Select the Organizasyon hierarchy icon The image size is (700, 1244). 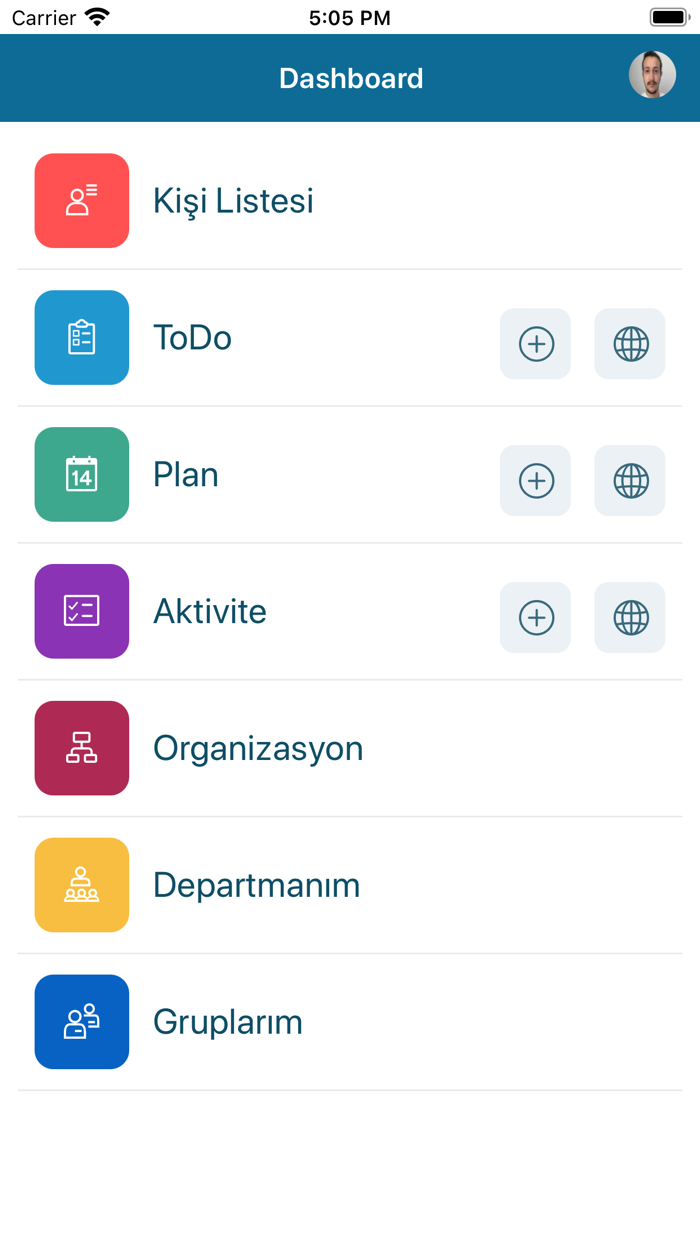(81, 748)
